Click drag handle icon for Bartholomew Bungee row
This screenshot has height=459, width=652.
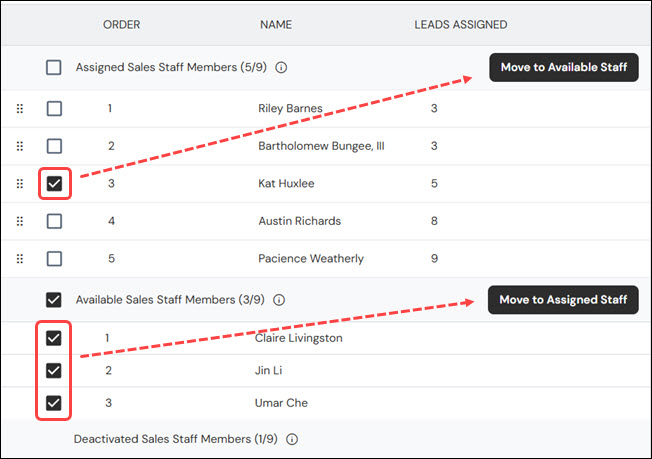20,146
